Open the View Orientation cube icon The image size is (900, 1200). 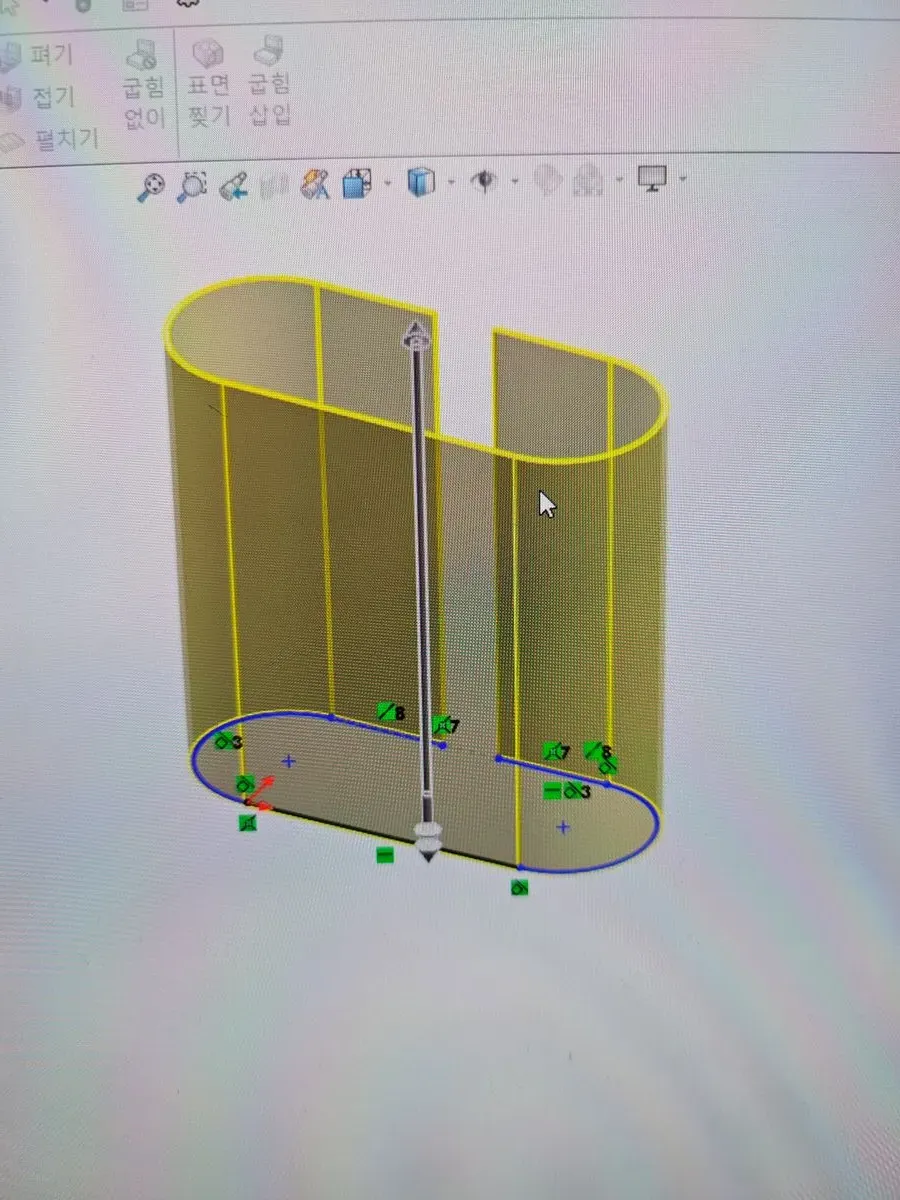(x=357, y=184)
